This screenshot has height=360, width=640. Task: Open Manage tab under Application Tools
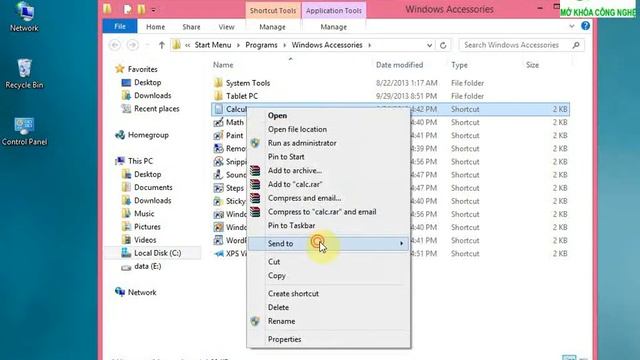click(333, 27)
